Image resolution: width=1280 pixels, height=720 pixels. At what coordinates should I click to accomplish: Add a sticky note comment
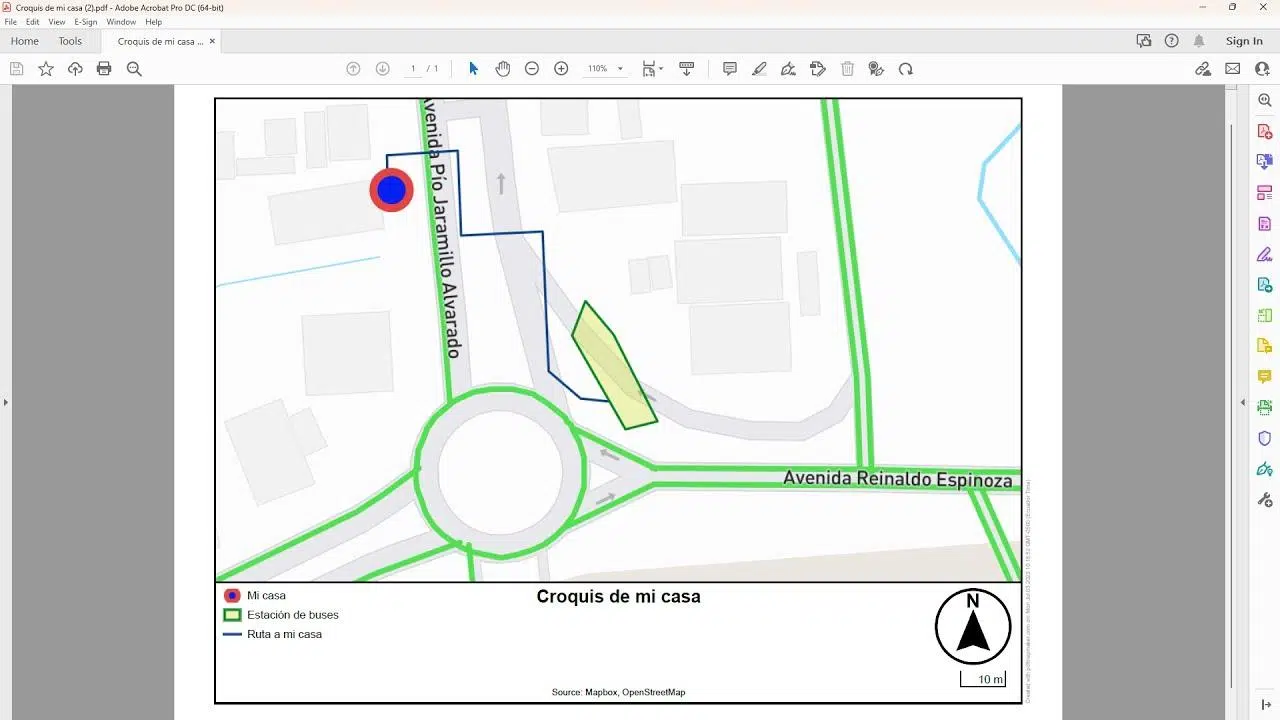[x=730, y=69]
